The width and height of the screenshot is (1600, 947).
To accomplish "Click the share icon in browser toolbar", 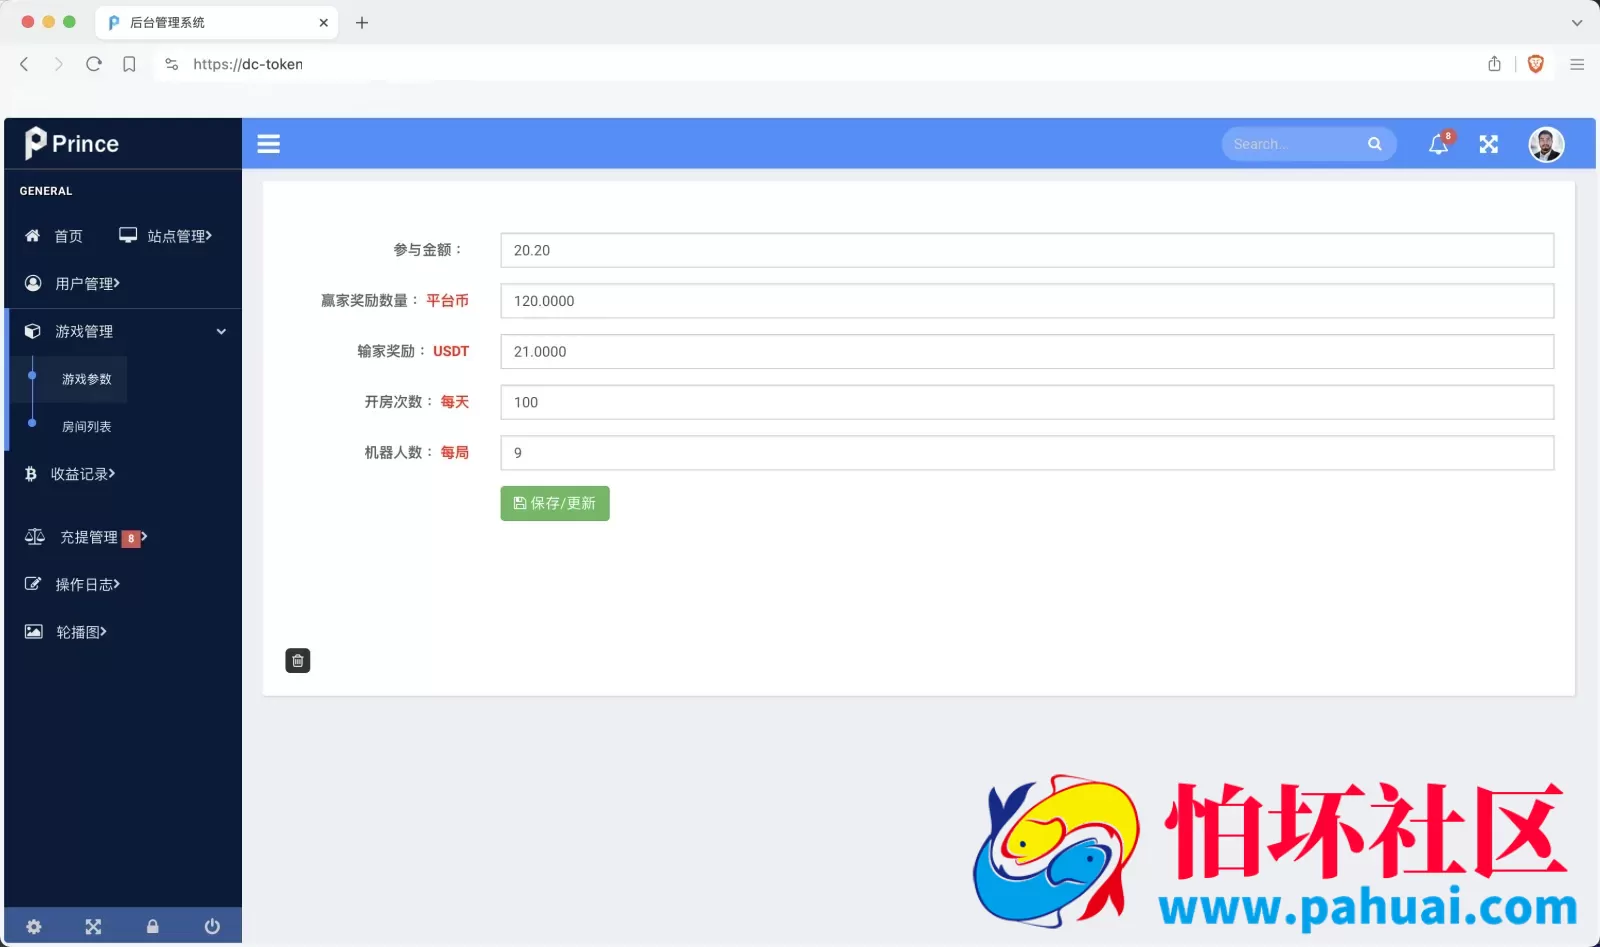I will (1494, 64).
